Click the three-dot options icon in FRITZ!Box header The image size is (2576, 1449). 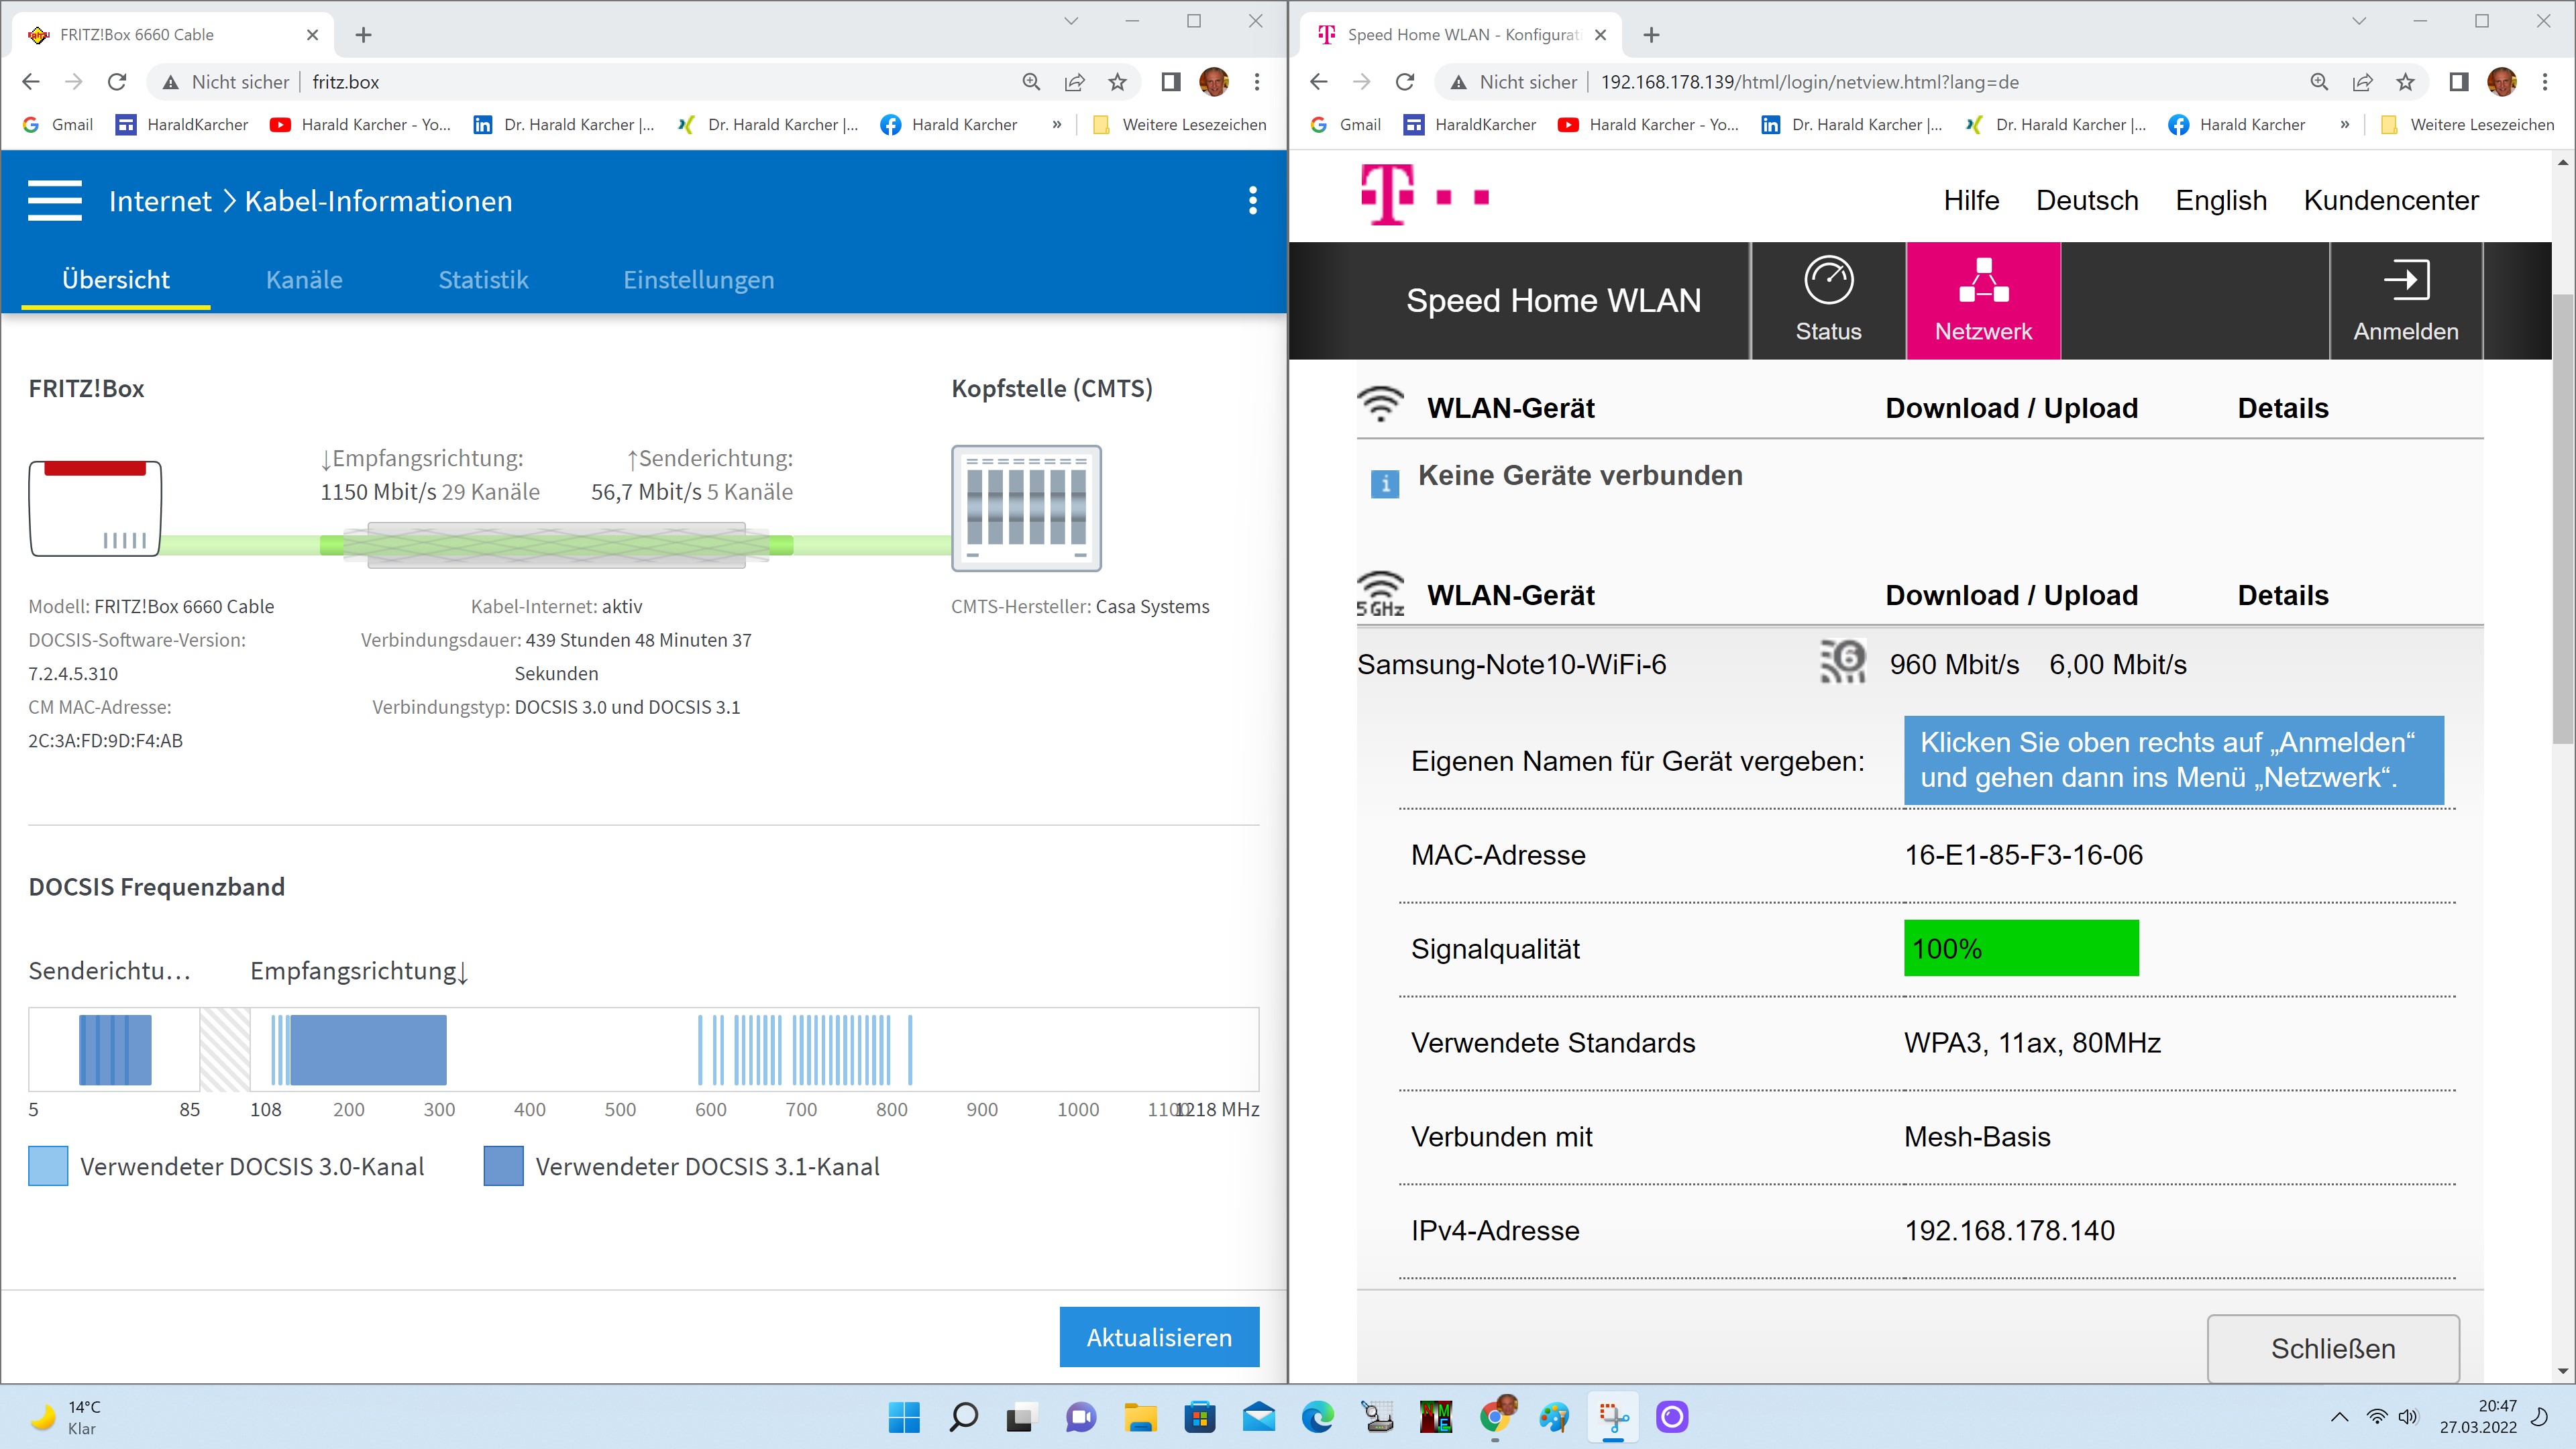point(1252,201)
